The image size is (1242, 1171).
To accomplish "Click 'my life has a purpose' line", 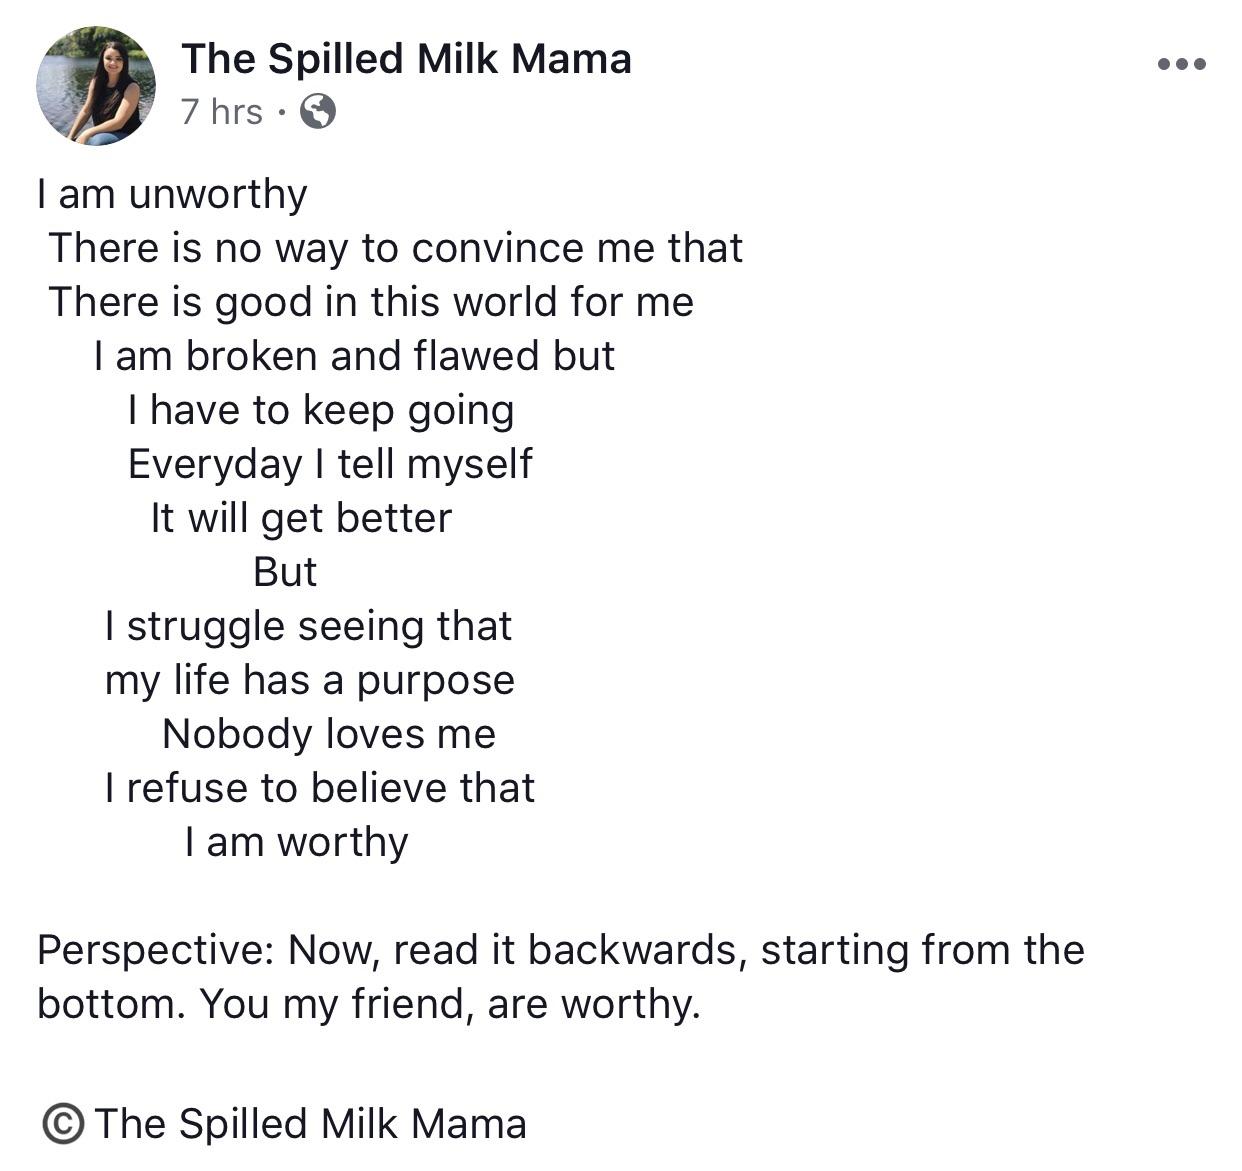I will [310, 680].
